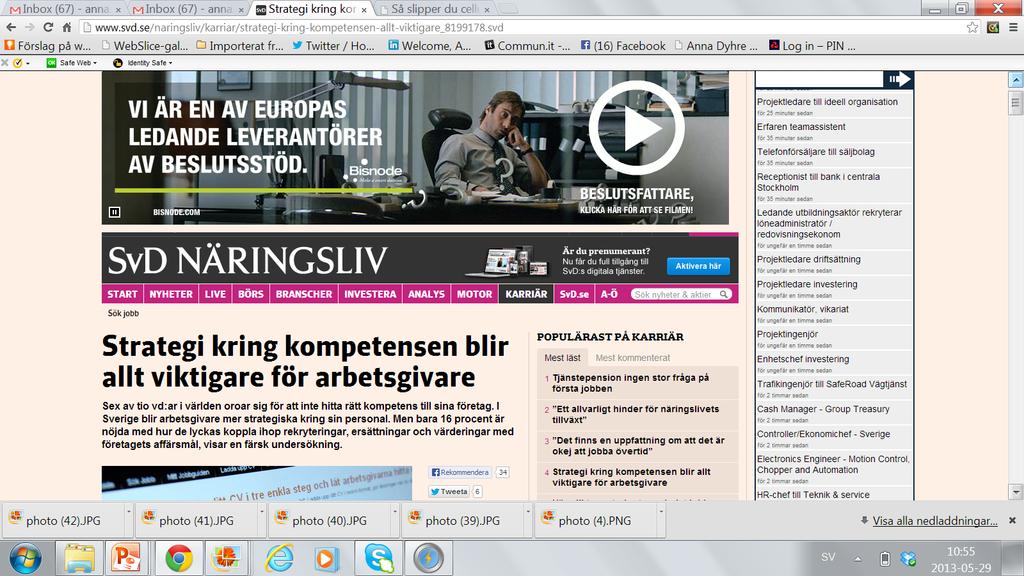Open PowerPoint from taskbar

point(127,559)
